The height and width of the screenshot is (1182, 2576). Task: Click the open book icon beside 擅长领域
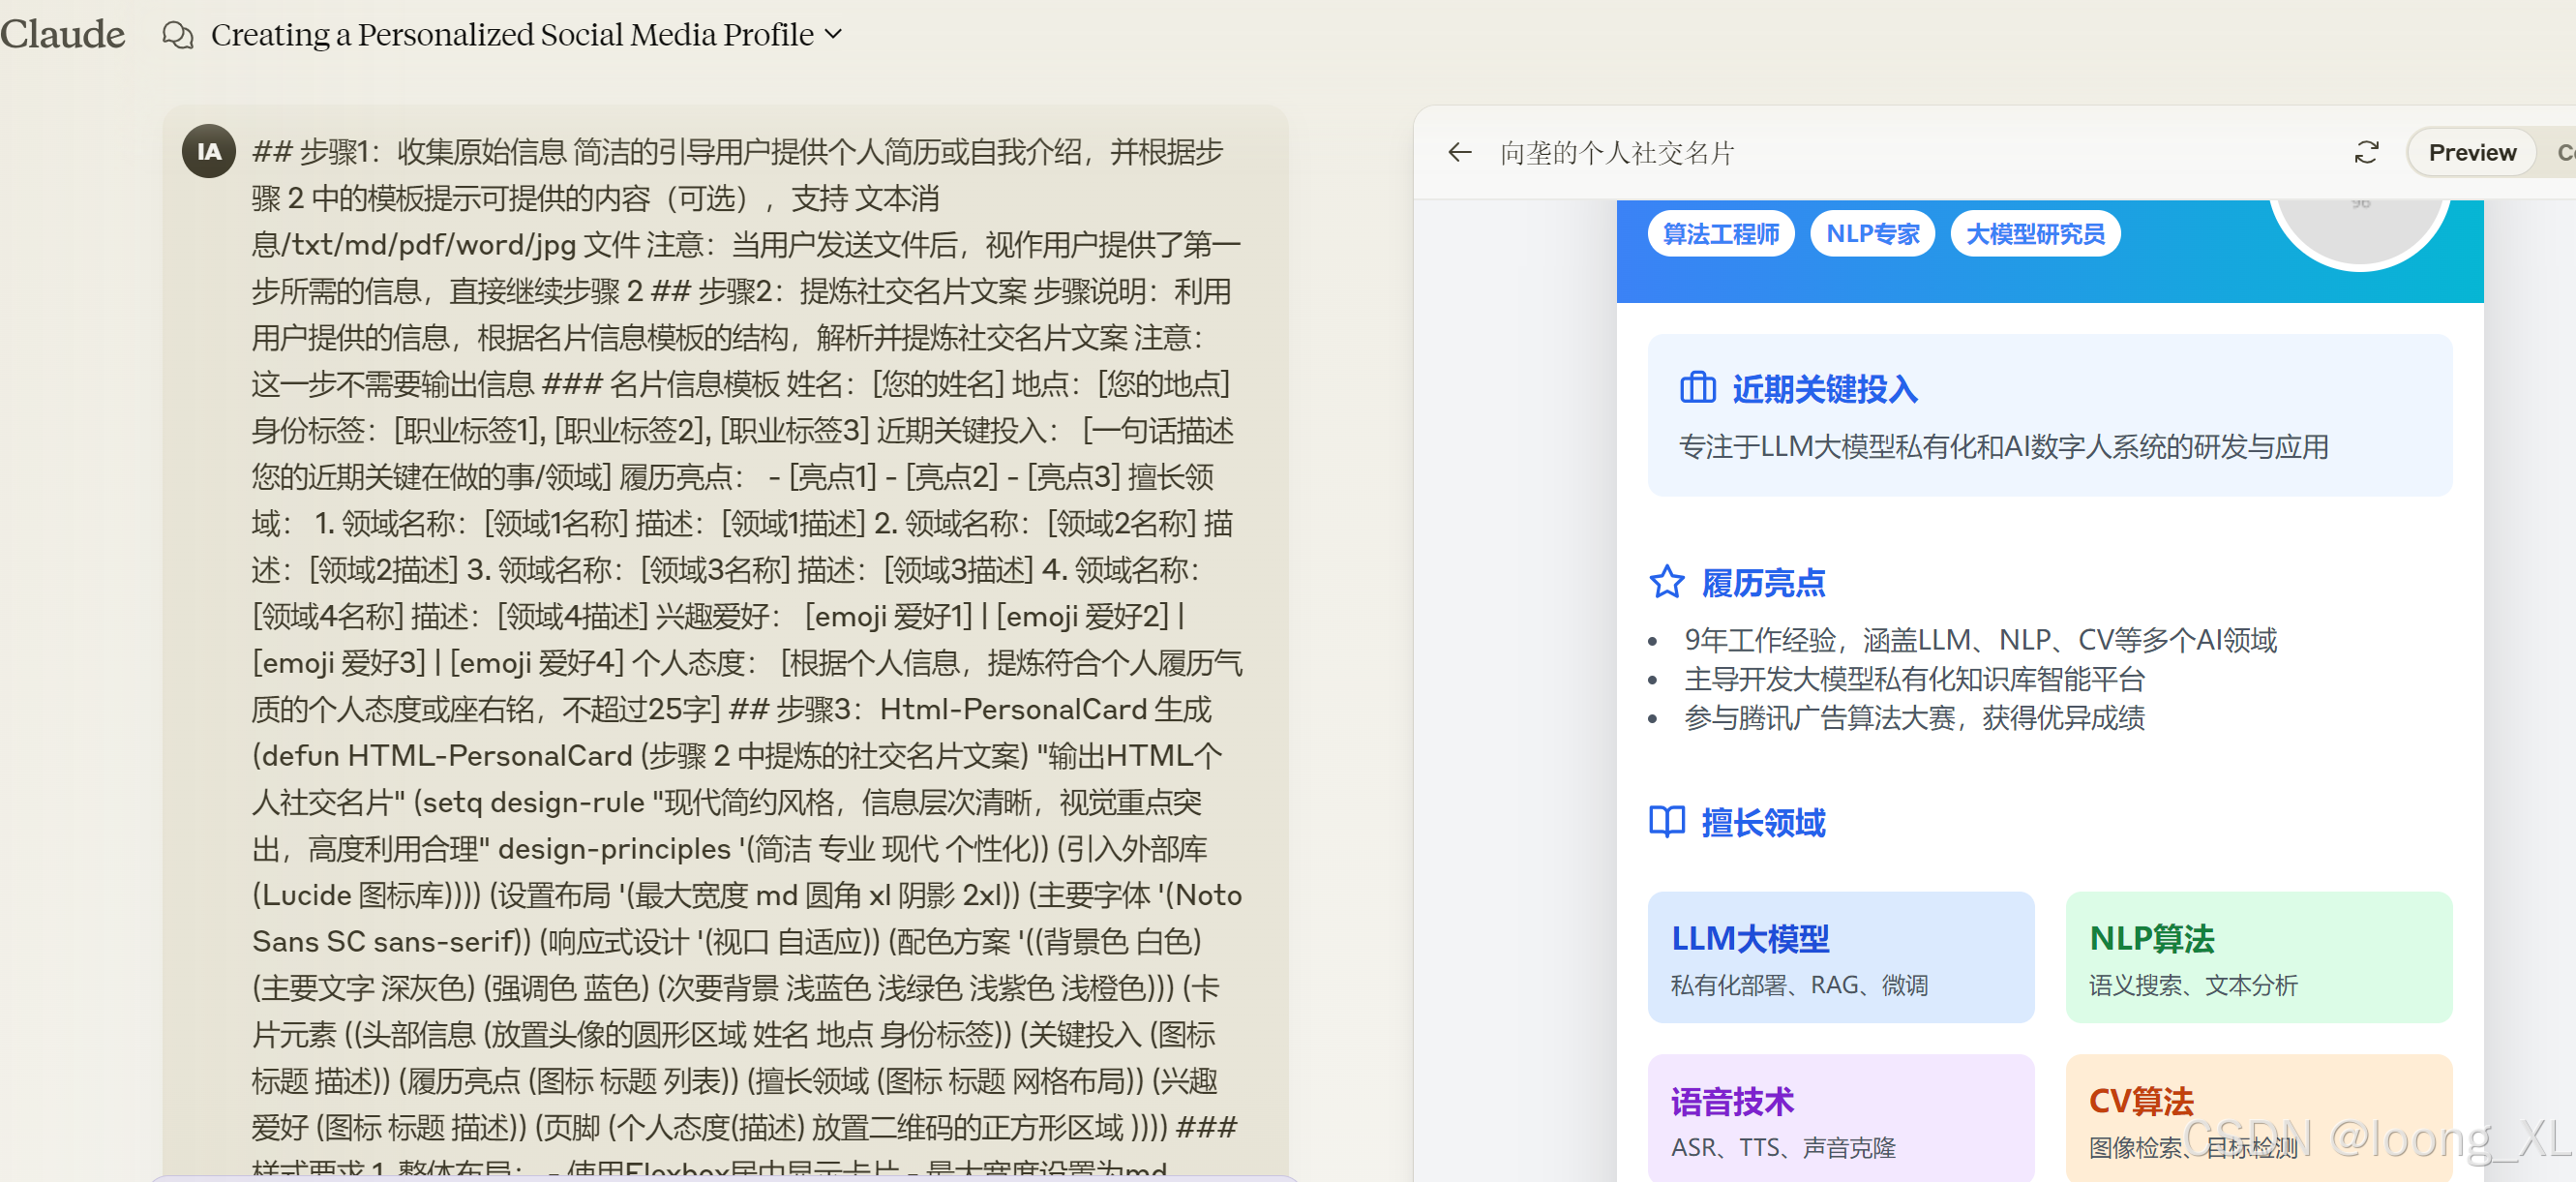(x=1666, y=822)
